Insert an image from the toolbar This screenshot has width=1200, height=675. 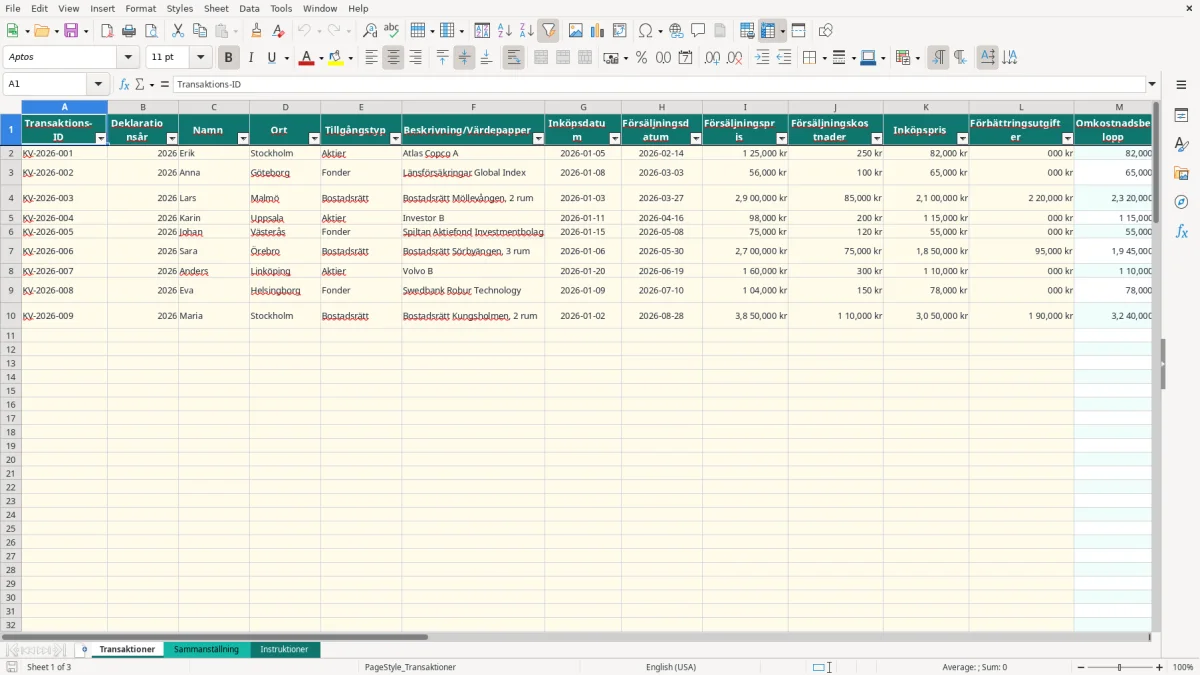click(x=575, y=31)
